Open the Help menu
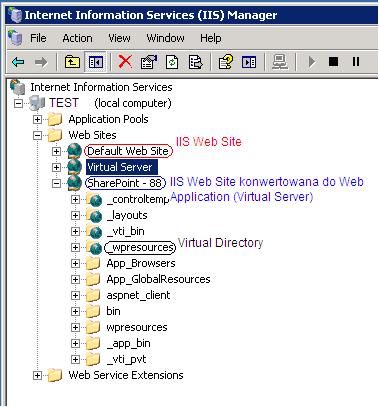 (x=210, y=38)
